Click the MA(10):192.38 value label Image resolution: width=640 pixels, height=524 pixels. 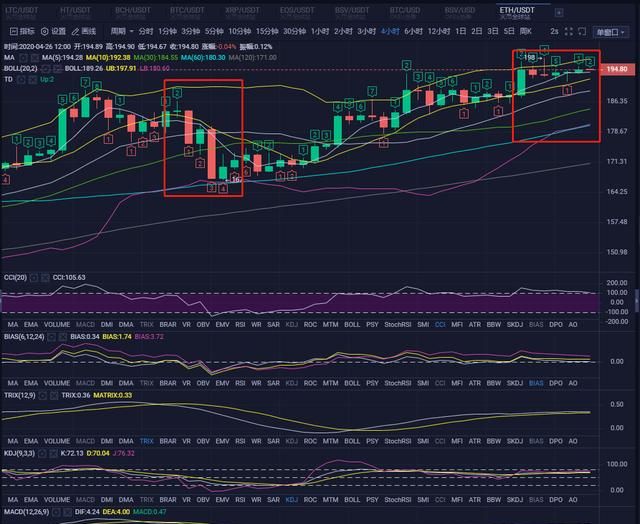(108, 58)
